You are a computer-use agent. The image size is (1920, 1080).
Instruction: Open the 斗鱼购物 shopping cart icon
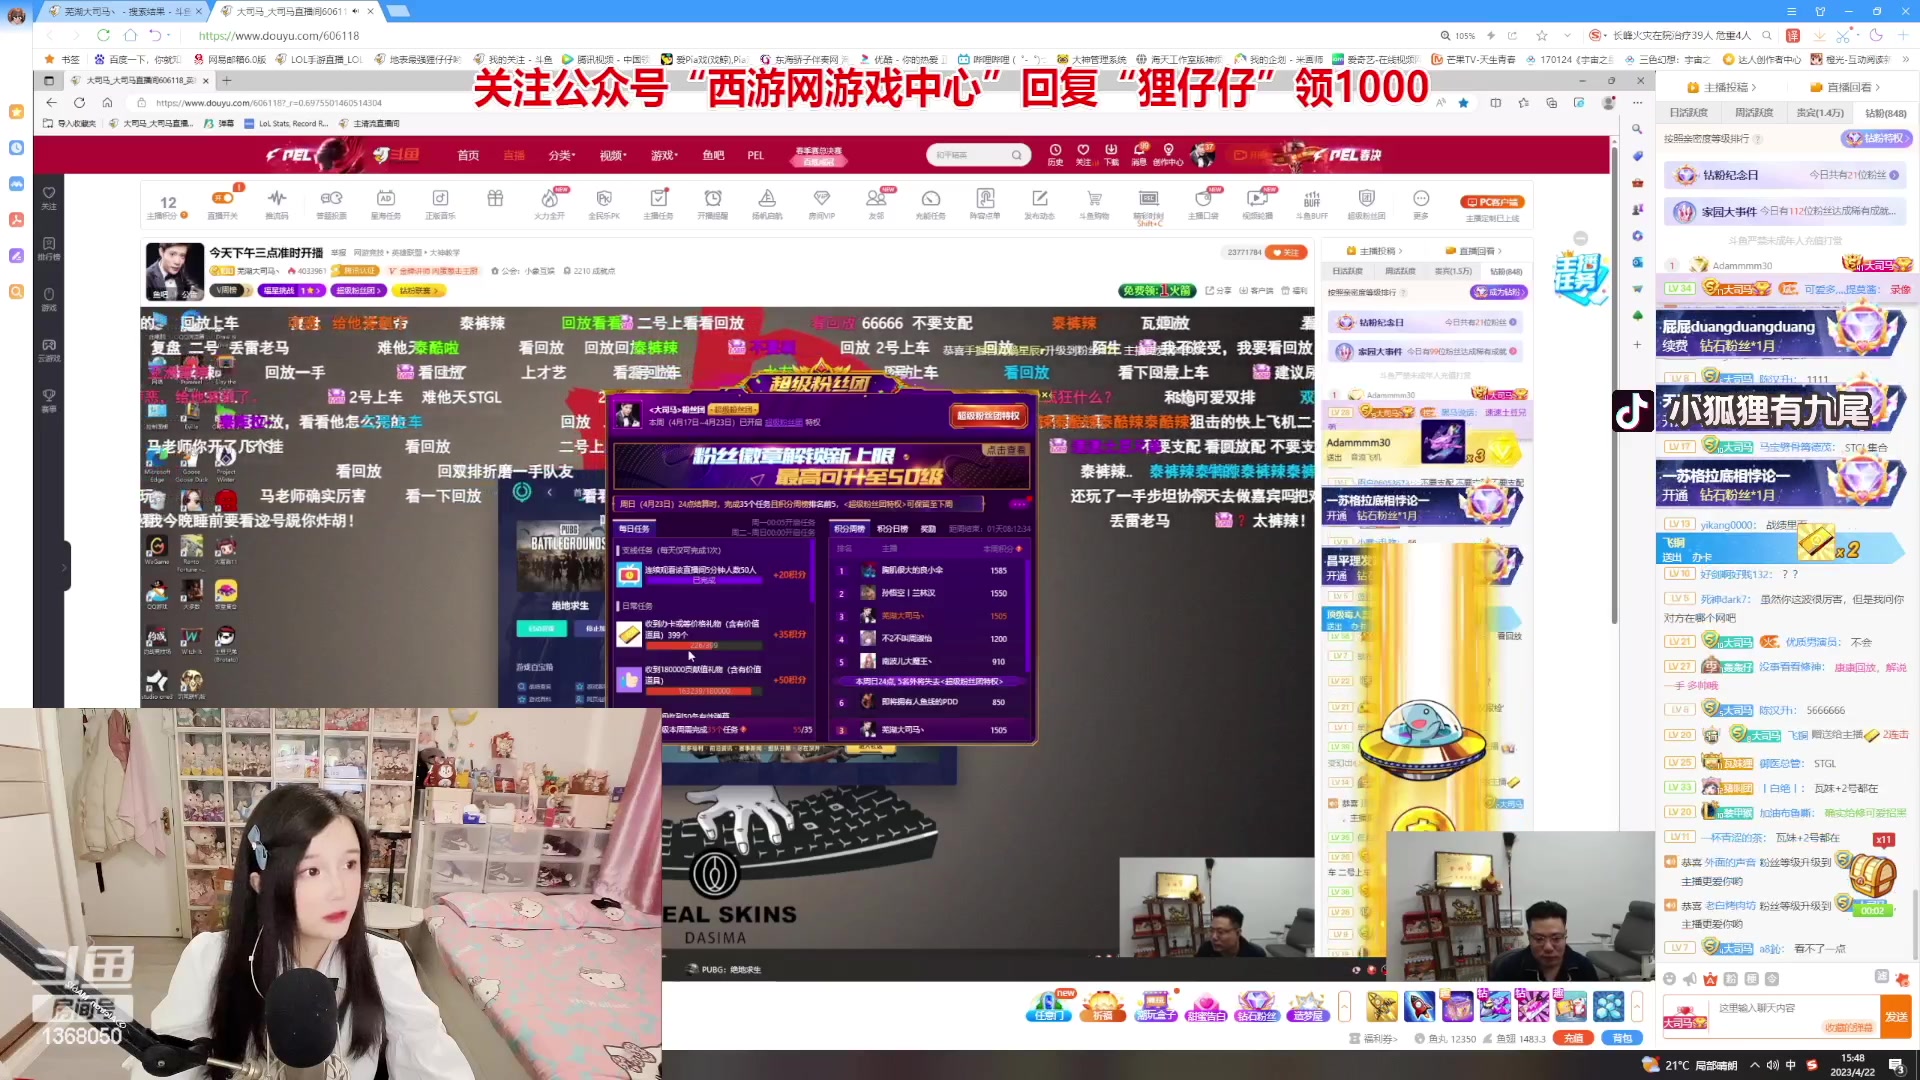click(1094, 203)
